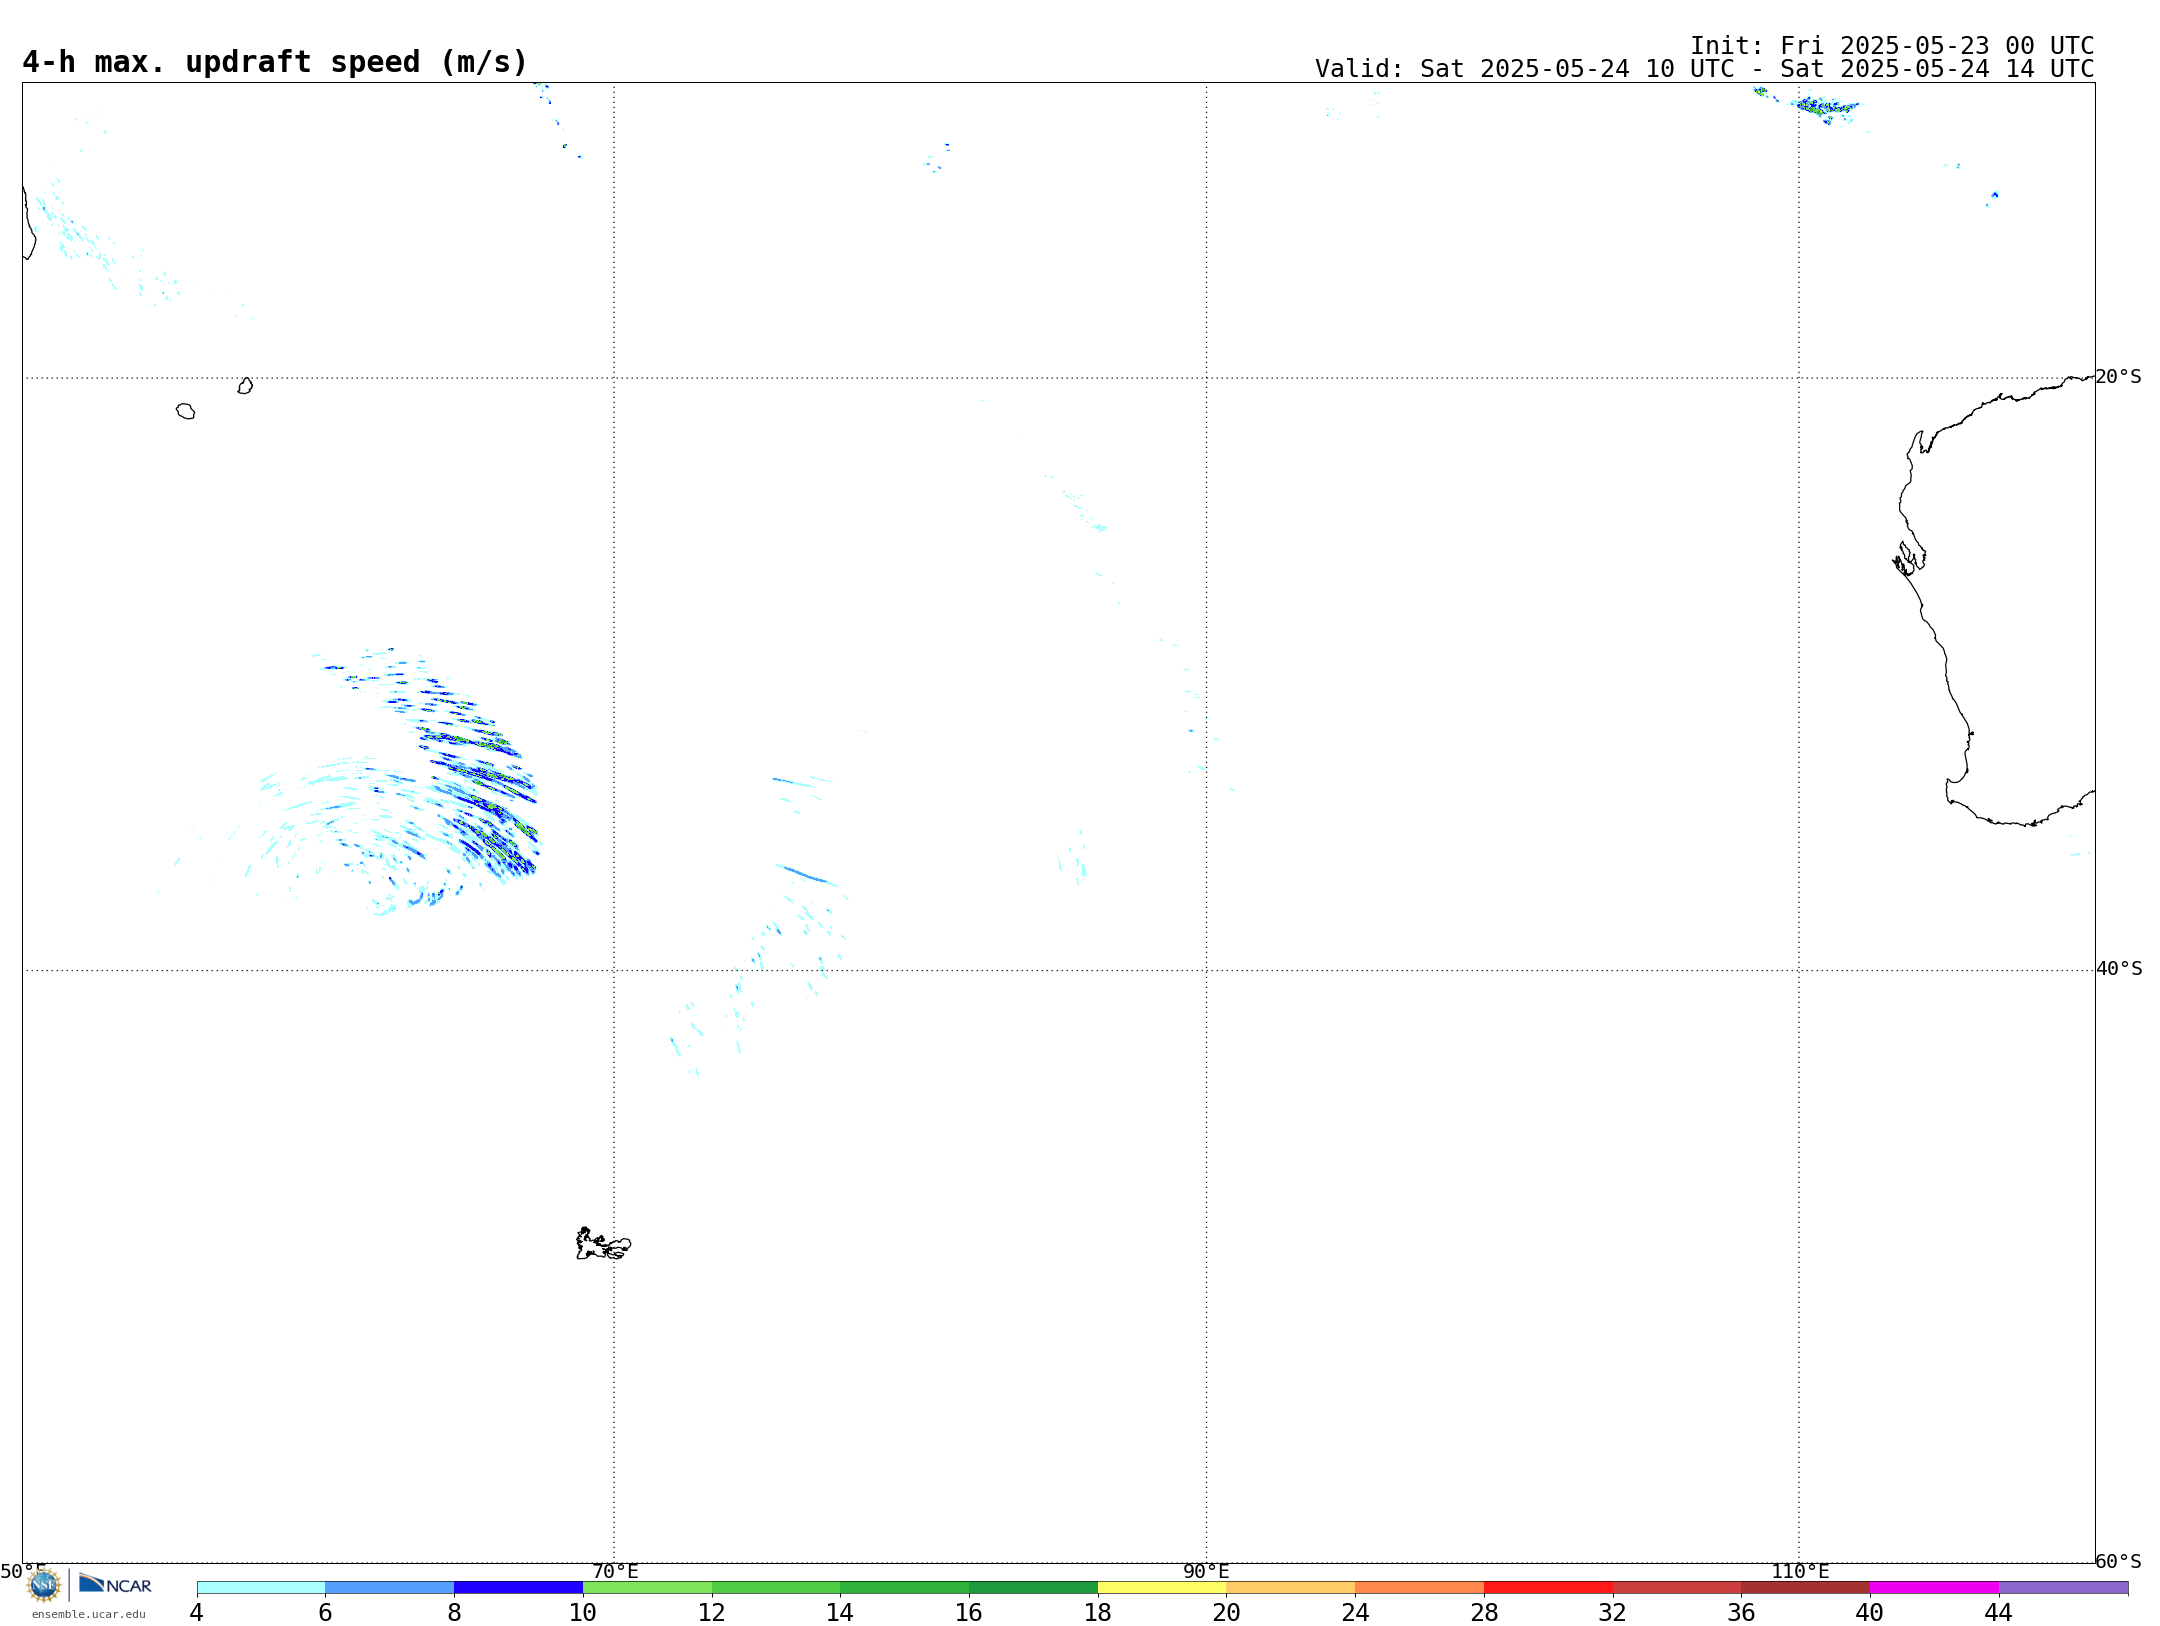Click the NCAR logo
This screenshot has width=2160, height=1626.
click(x=115, y=1584)
